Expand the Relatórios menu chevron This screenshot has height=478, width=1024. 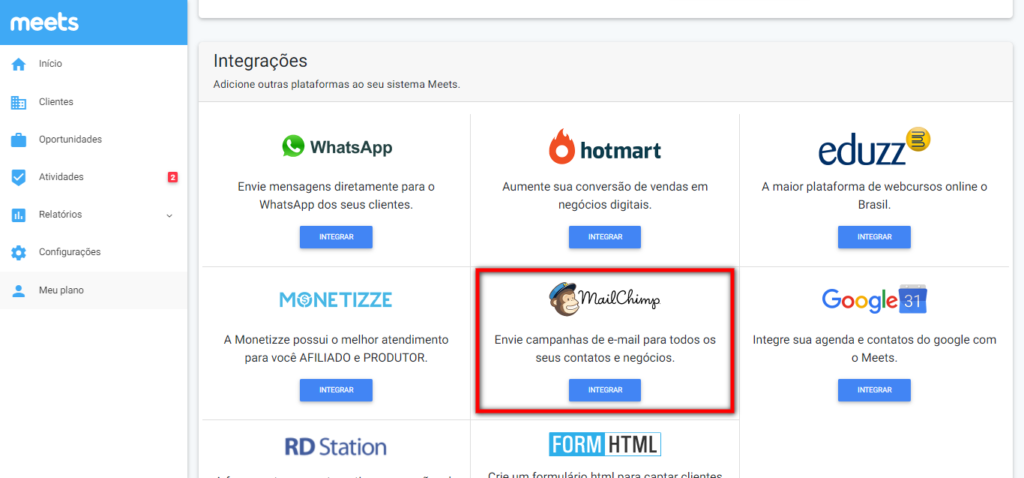tap(169, 215)
